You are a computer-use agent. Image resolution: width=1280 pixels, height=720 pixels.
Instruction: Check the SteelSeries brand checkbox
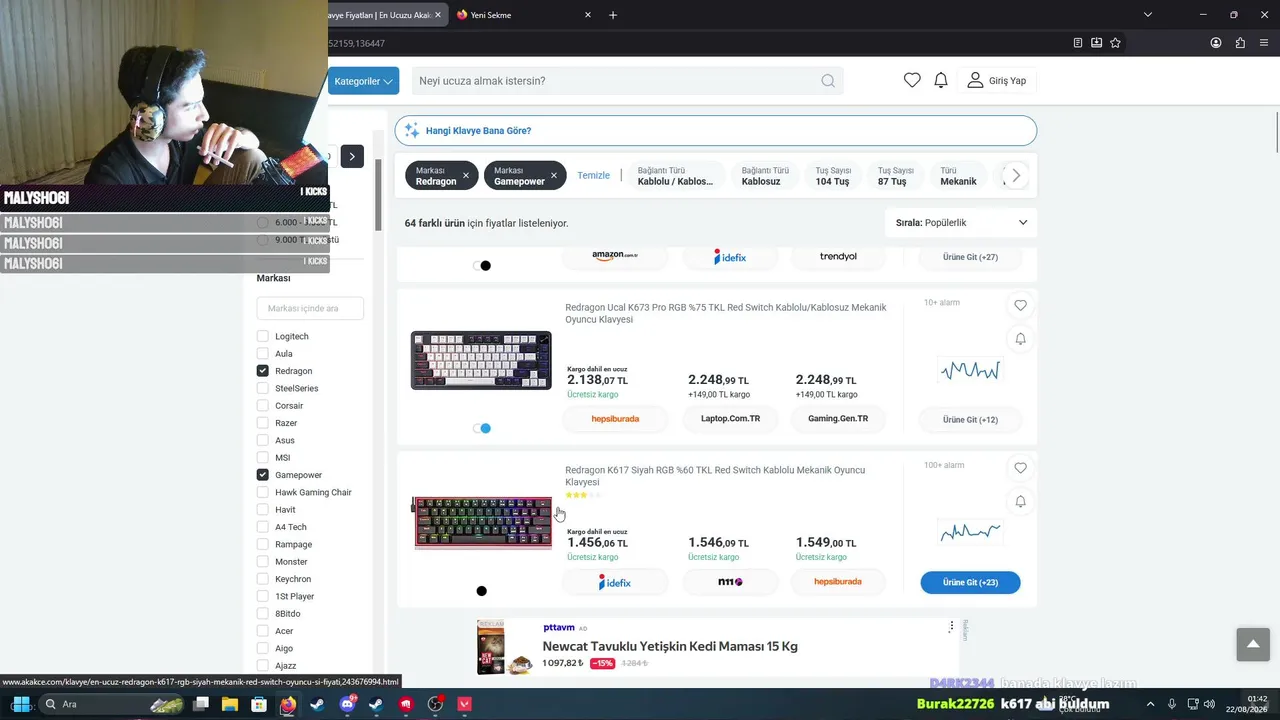click(x=263, y=388)
